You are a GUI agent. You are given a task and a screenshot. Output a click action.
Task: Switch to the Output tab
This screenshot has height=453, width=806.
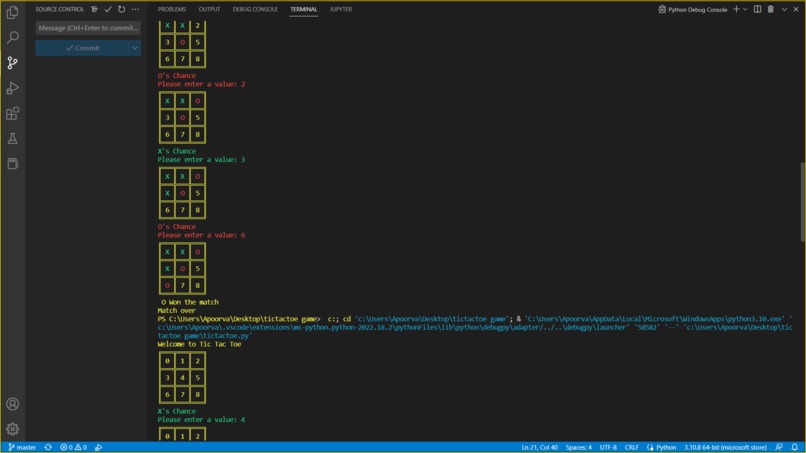coord(209,9)
